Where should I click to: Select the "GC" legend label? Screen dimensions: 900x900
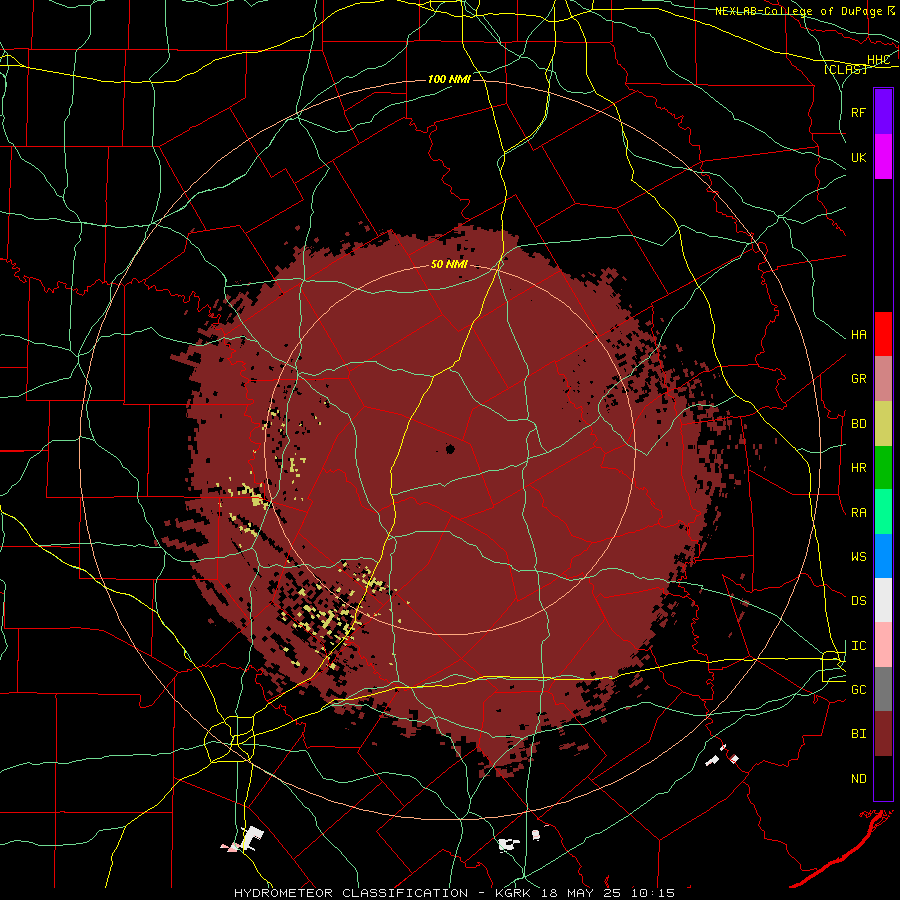(x=858, y=690)
